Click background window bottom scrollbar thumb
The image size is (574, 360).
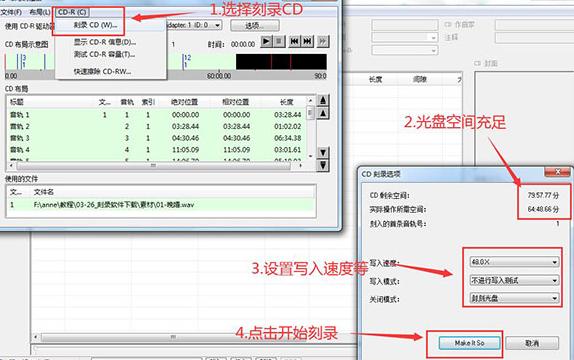coord(173,337)
